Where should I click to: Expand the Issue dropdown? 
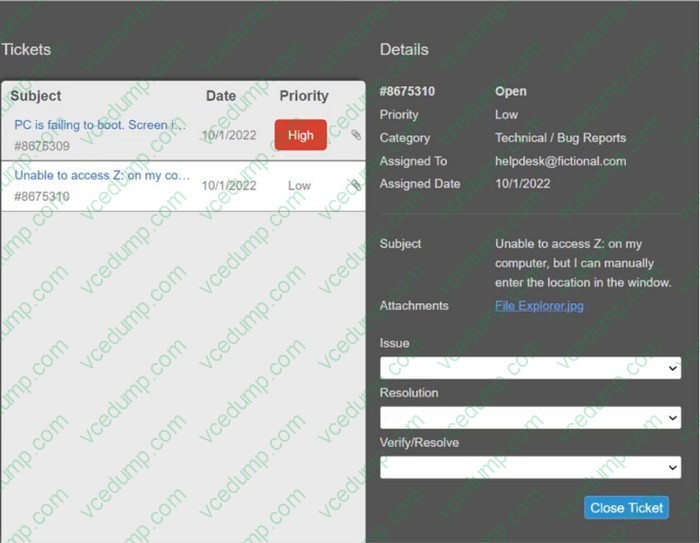pyautogui.click(x=530, y=368)
